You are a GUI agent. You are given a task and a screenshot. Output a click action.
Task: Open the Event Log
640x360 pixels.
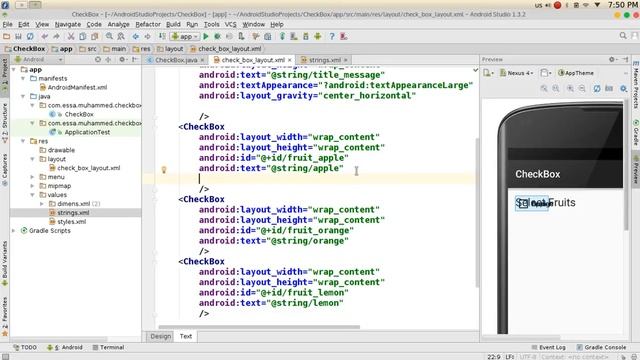click(x=549, y=347)
